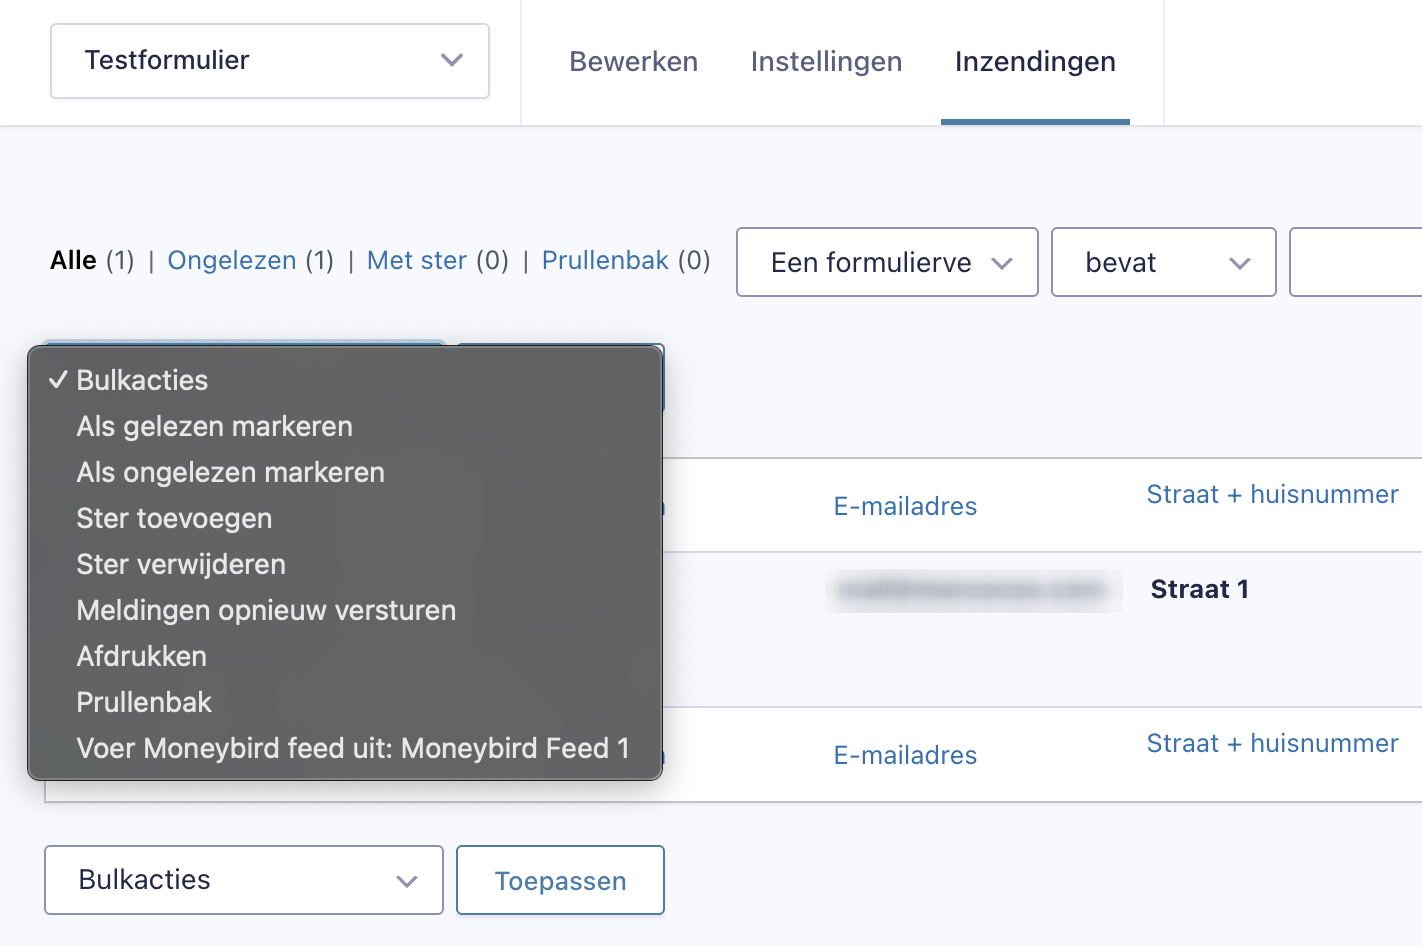Viewport: 1422px width, 946px height.
Task: Open the Instellingen tab
Action: click(x=826, y=62)
